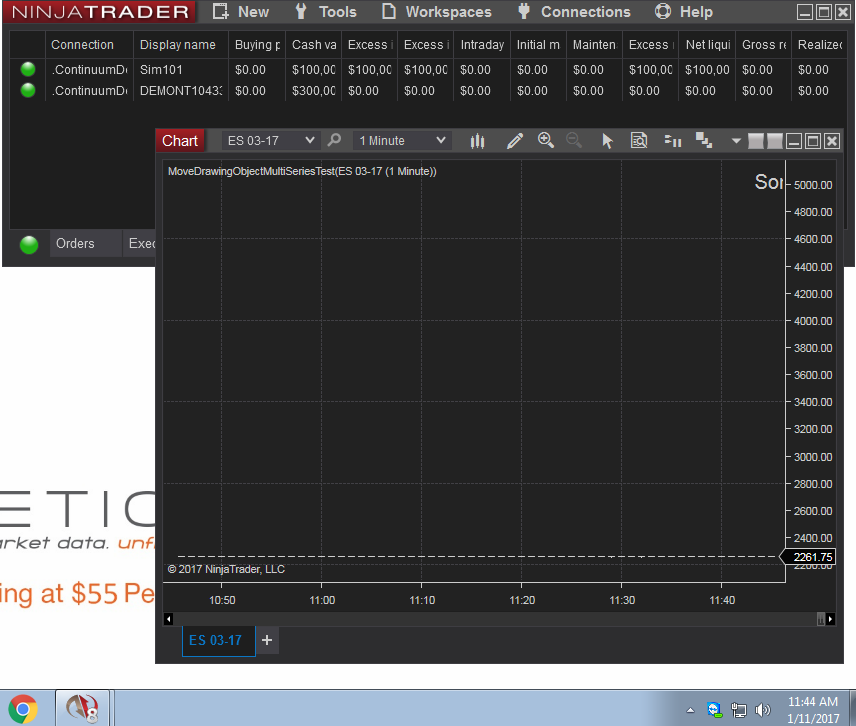Viewport: 856px width, 726px height.
Task: Open NinjaTrader 8 taskbar icon
Action: point(82,709)
